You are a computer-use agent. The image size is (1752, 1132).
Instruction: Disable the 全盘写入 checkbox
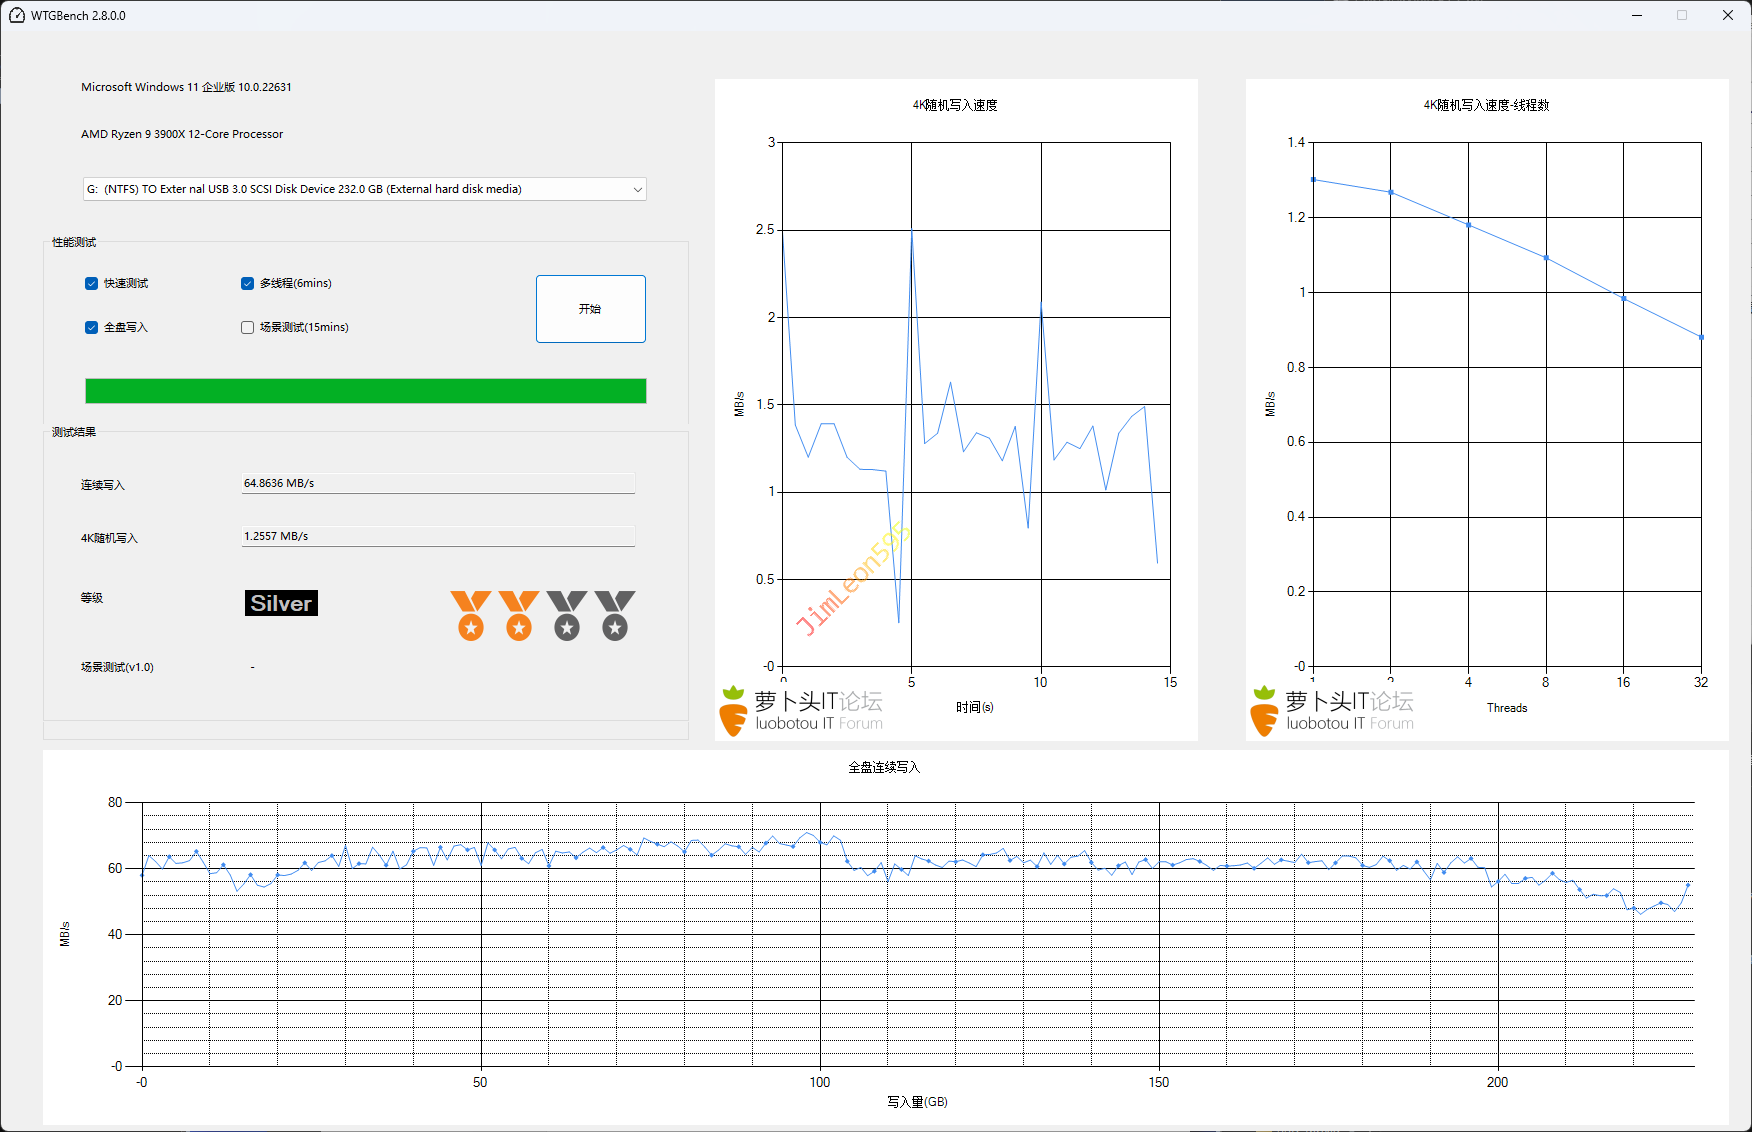click(92, 328)
